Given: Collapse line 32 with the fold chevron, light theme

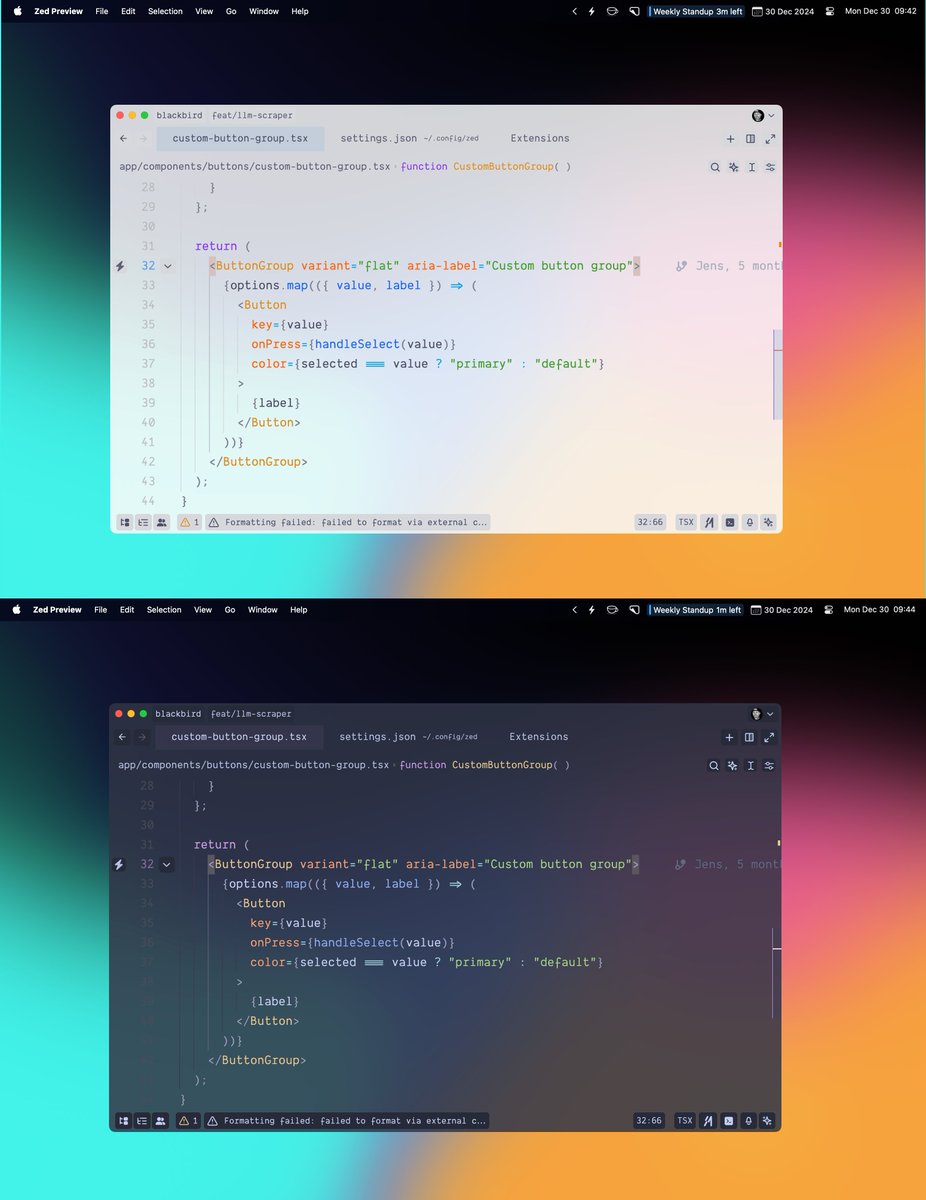Looking at the screenshot, I should point(167,266).
